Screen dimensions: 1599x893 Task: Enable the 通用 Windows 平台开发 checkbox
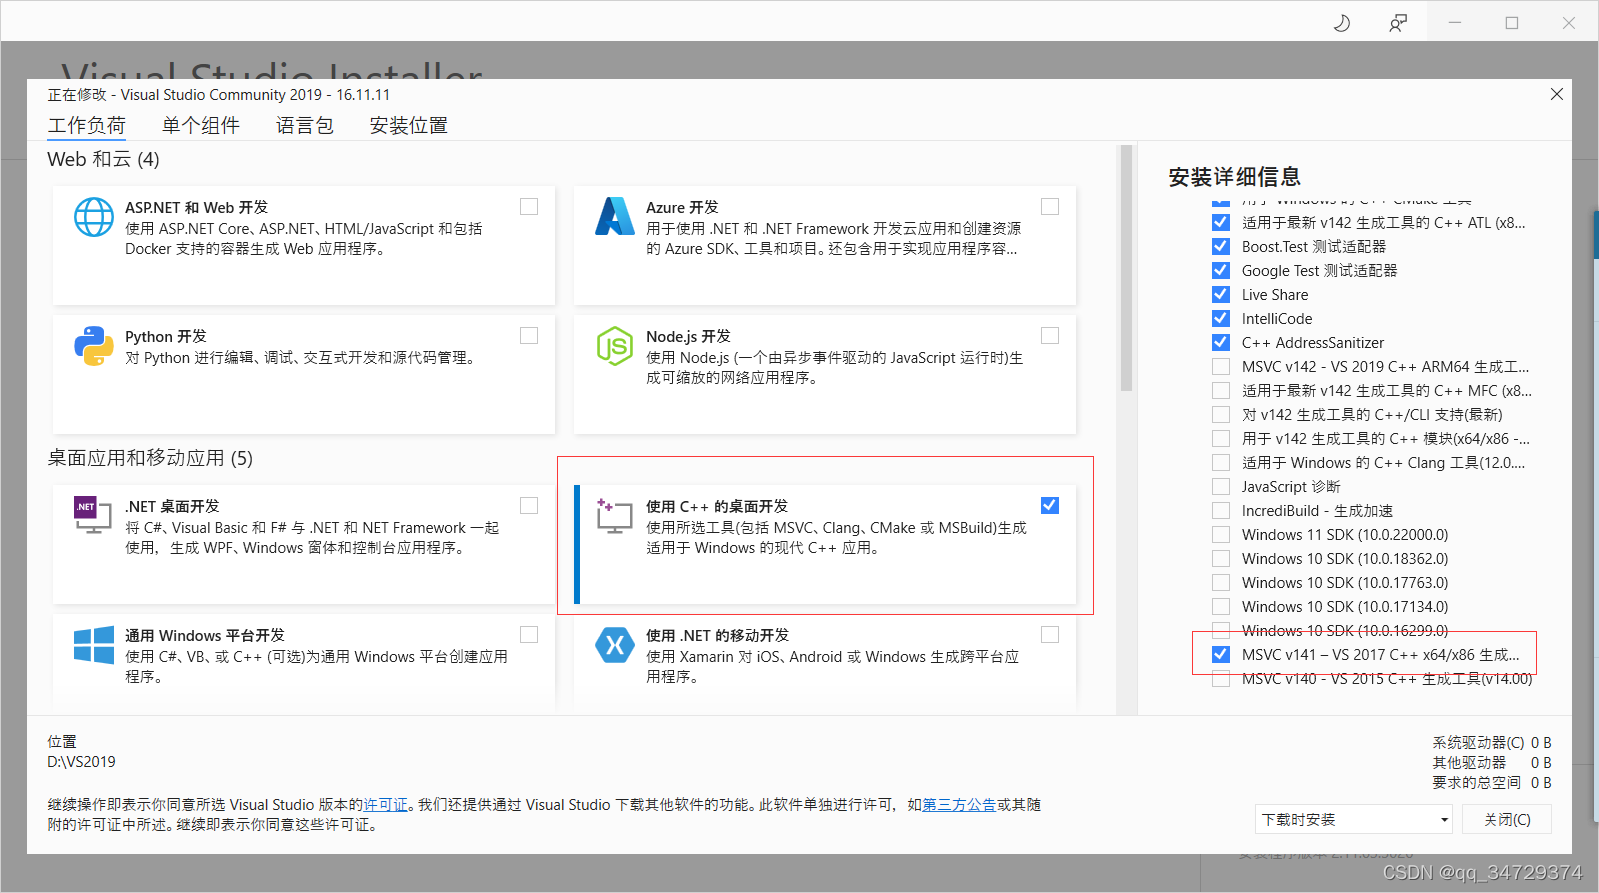click(529, 634)
